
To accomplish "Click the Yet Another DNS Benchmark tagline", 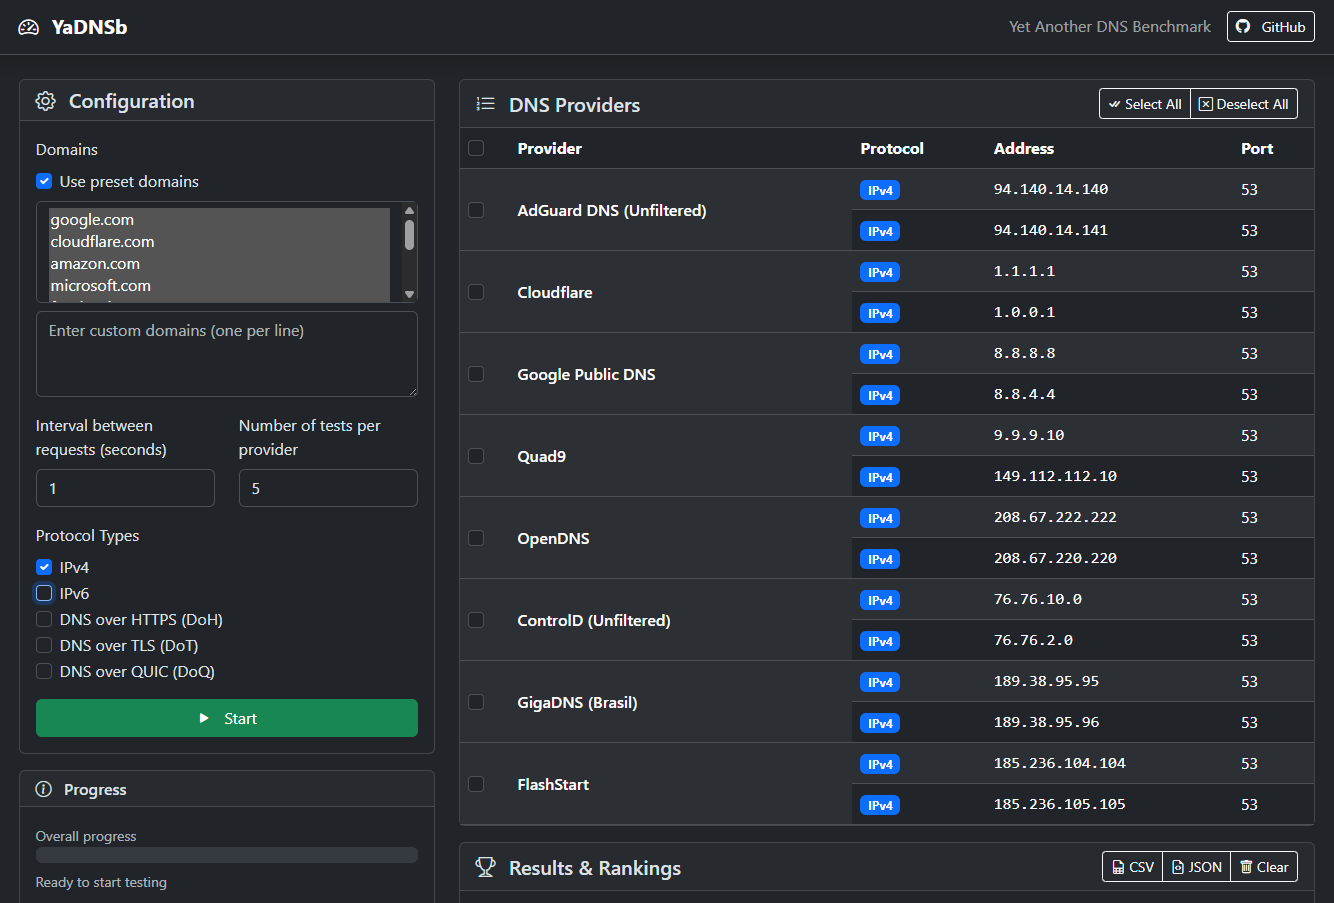I will [1110, 27].
